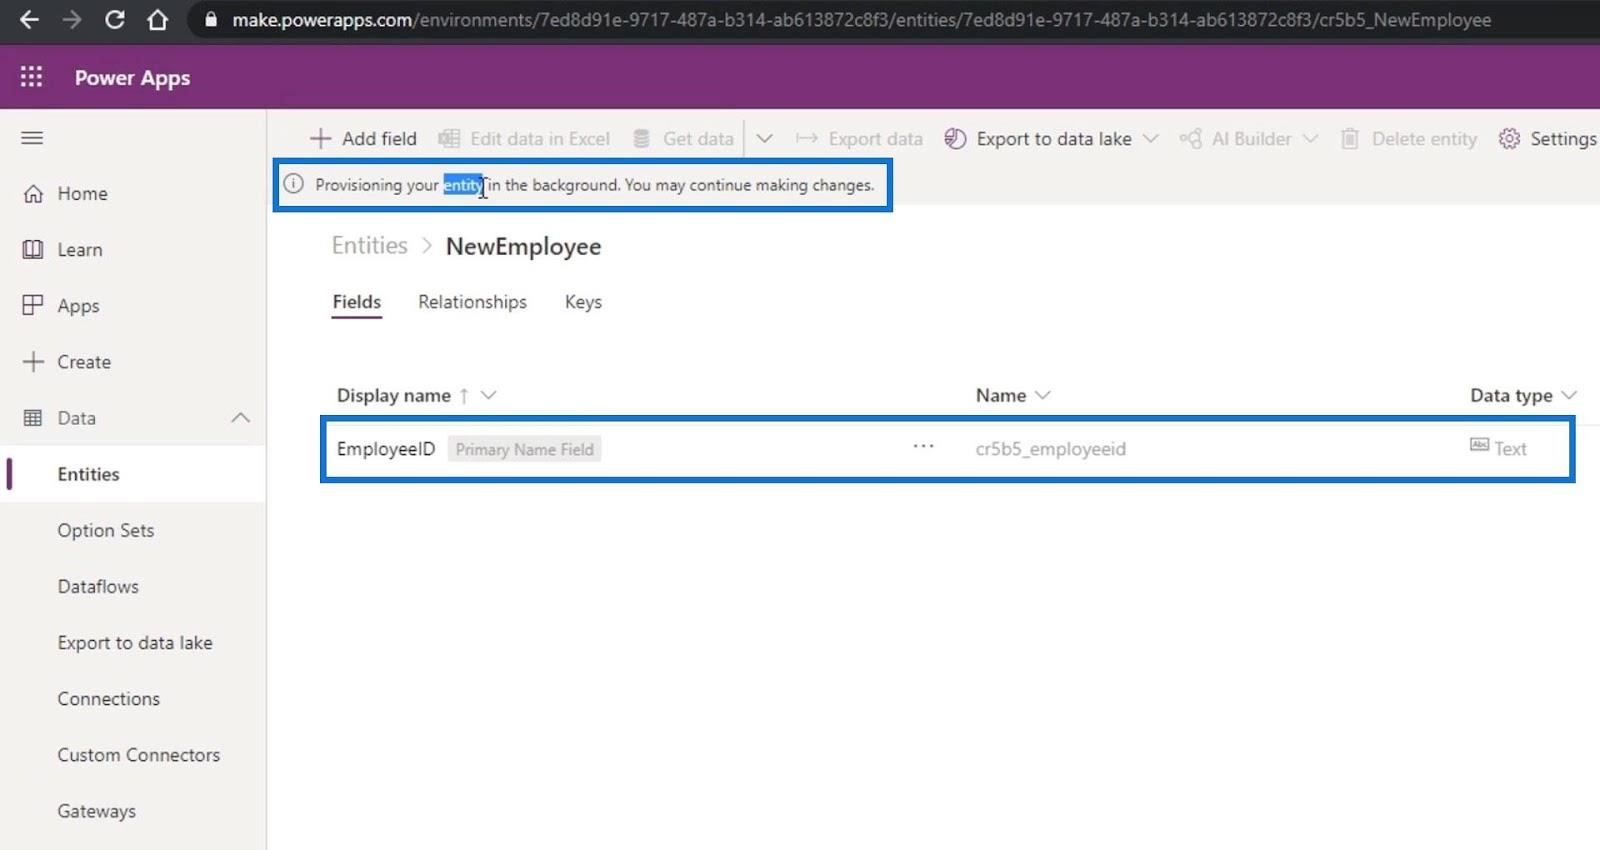Go back with the browser back arrow
The width and height of the screenshot is (1600, 850).
point(29,19)
